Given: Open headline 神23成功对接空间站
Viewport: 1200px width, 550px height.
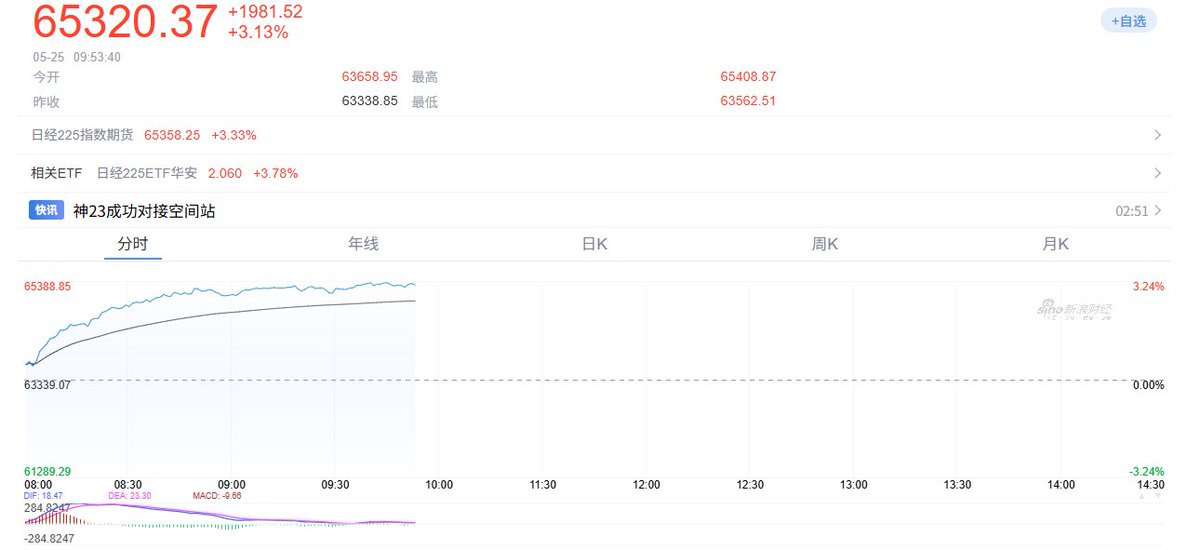Looking at the screenshot, I should 144,211.
